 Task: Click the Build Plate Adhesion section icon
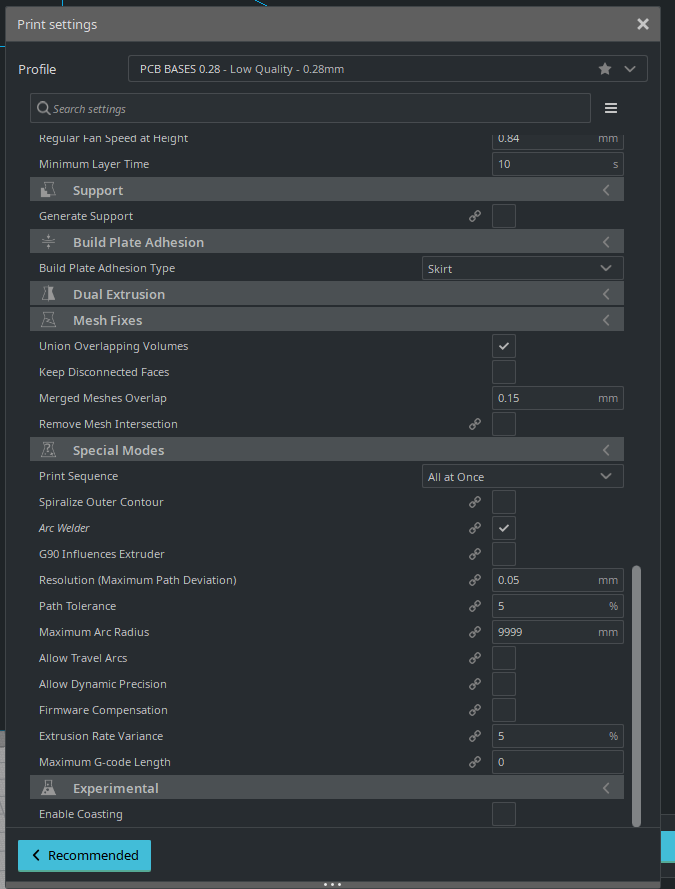tap(48, 241)
